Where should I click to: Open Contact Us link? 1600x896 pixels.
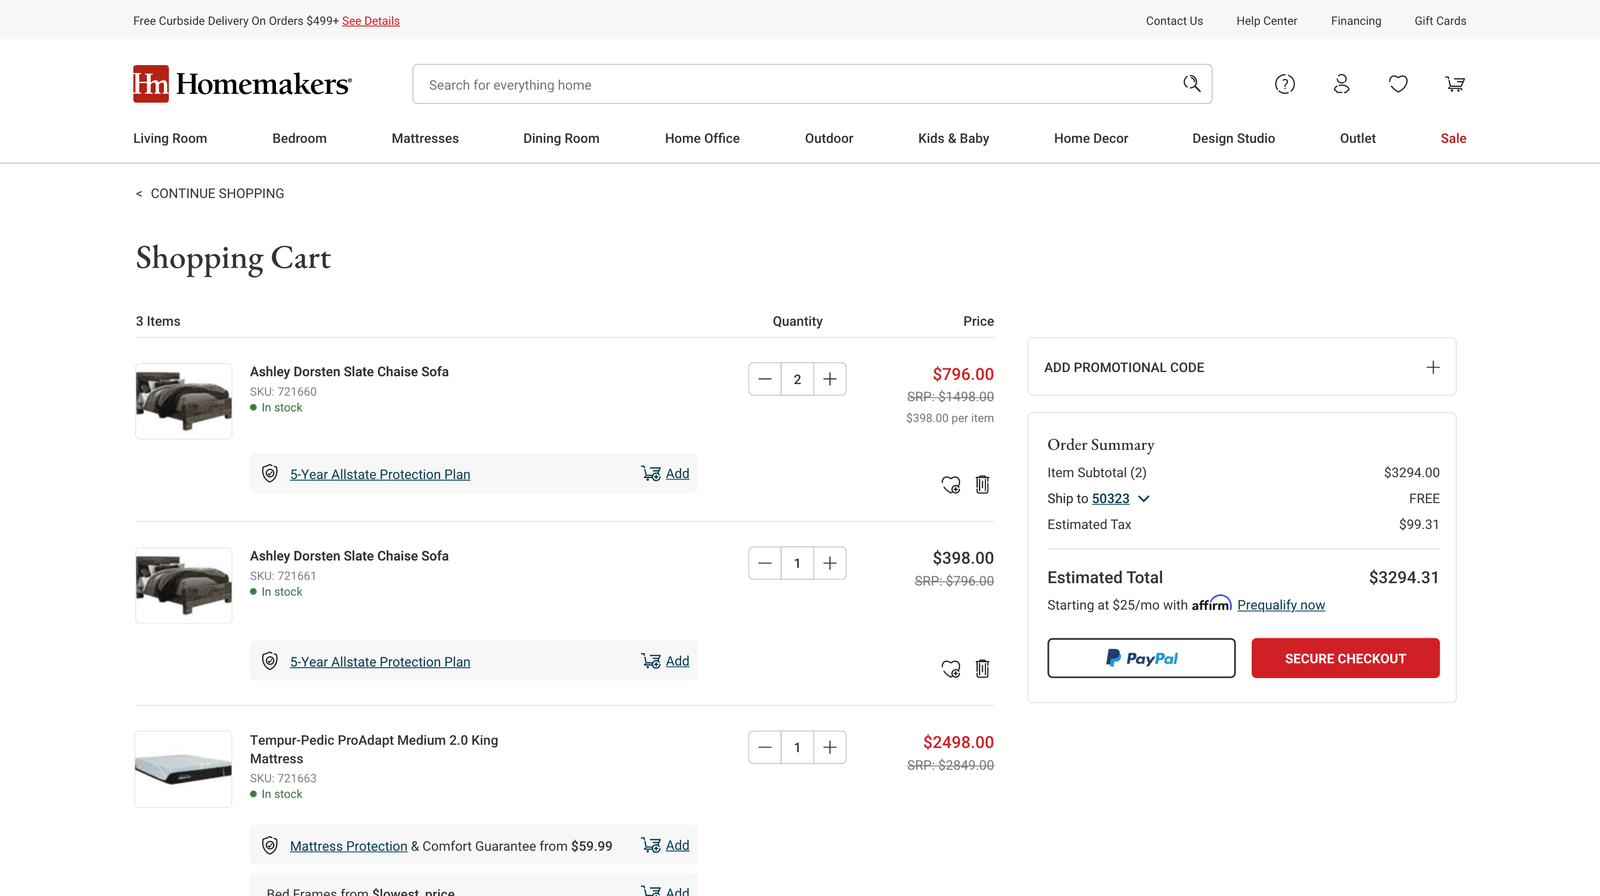(1174, 21)
